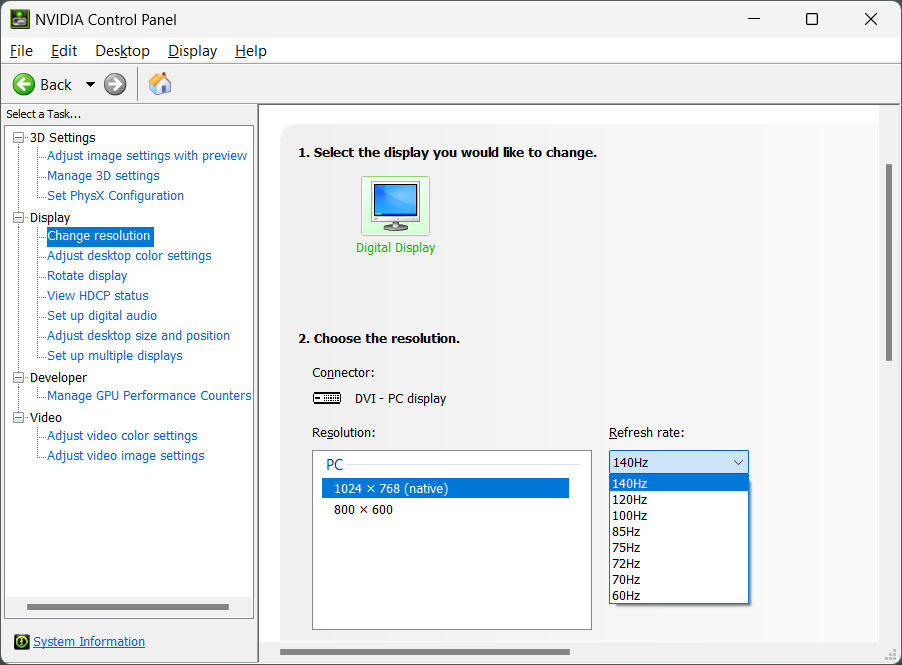
Task: Maximize the NVIDIA Control Panel window
Action: coord(812,19)
